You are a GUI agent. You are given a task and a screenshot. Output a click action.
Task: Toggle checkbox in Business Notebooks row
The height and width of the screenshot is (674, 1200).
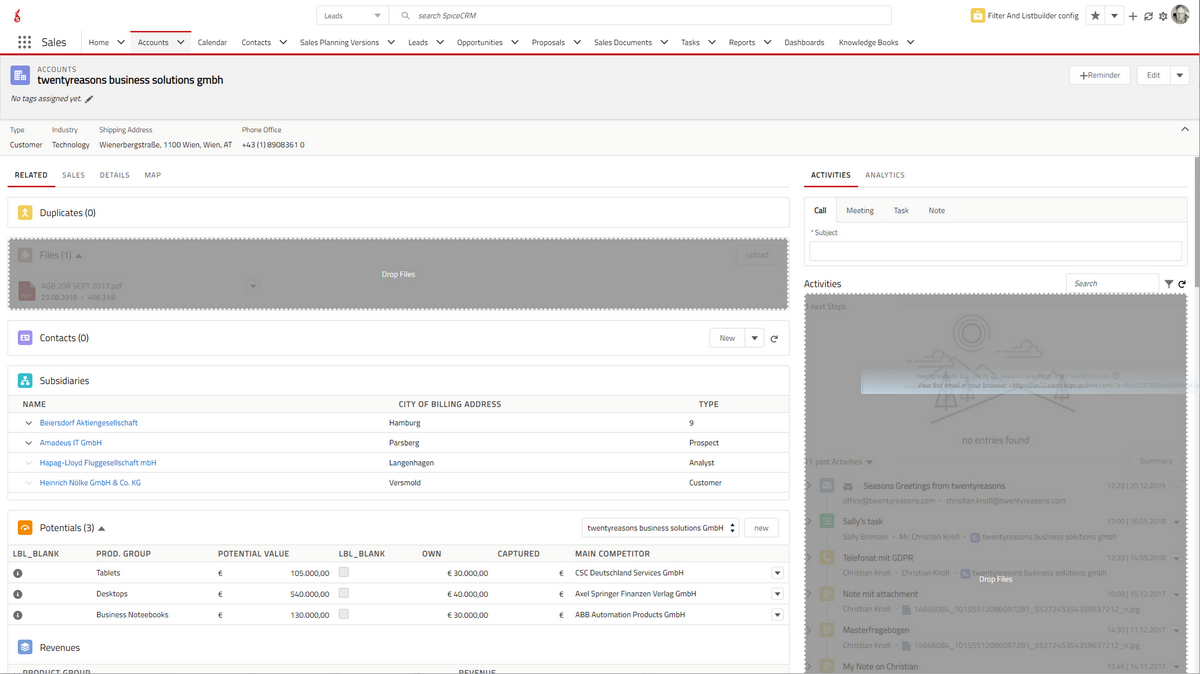coord(343,614)
